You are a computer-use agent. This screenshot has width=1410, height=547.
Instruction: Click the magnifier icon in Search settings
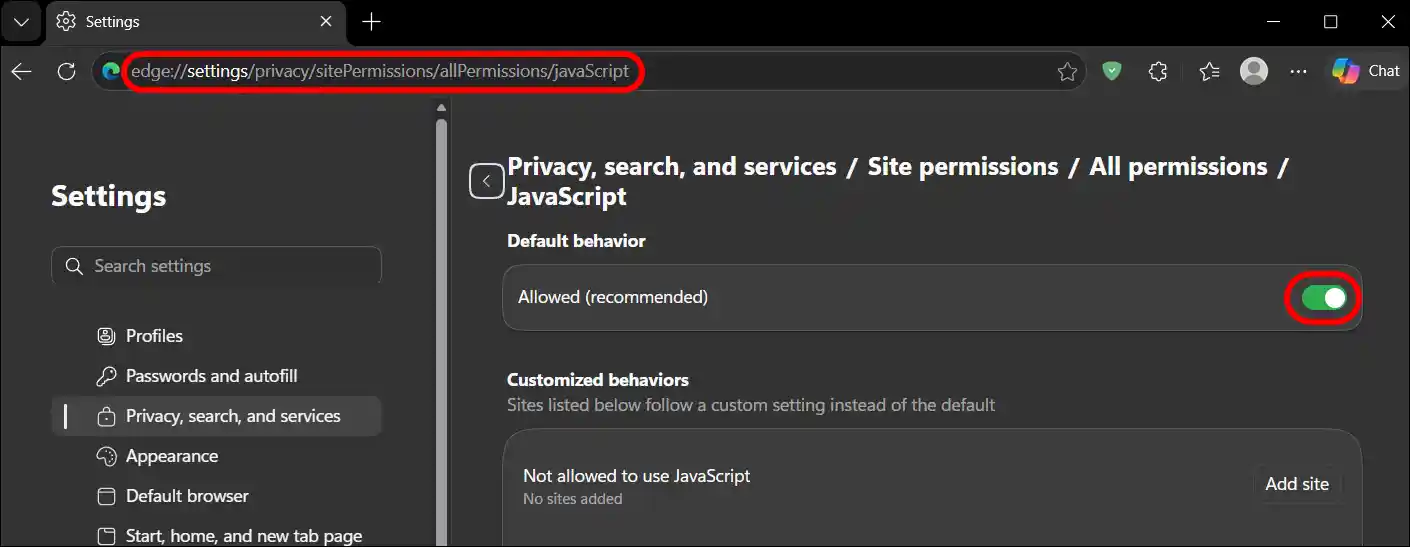point(73,266)
